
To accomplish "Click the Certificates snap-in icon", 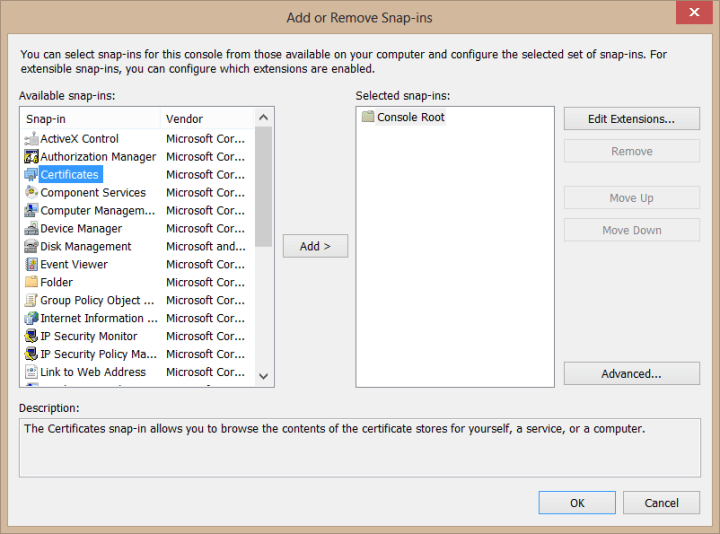I will [31, 175].
